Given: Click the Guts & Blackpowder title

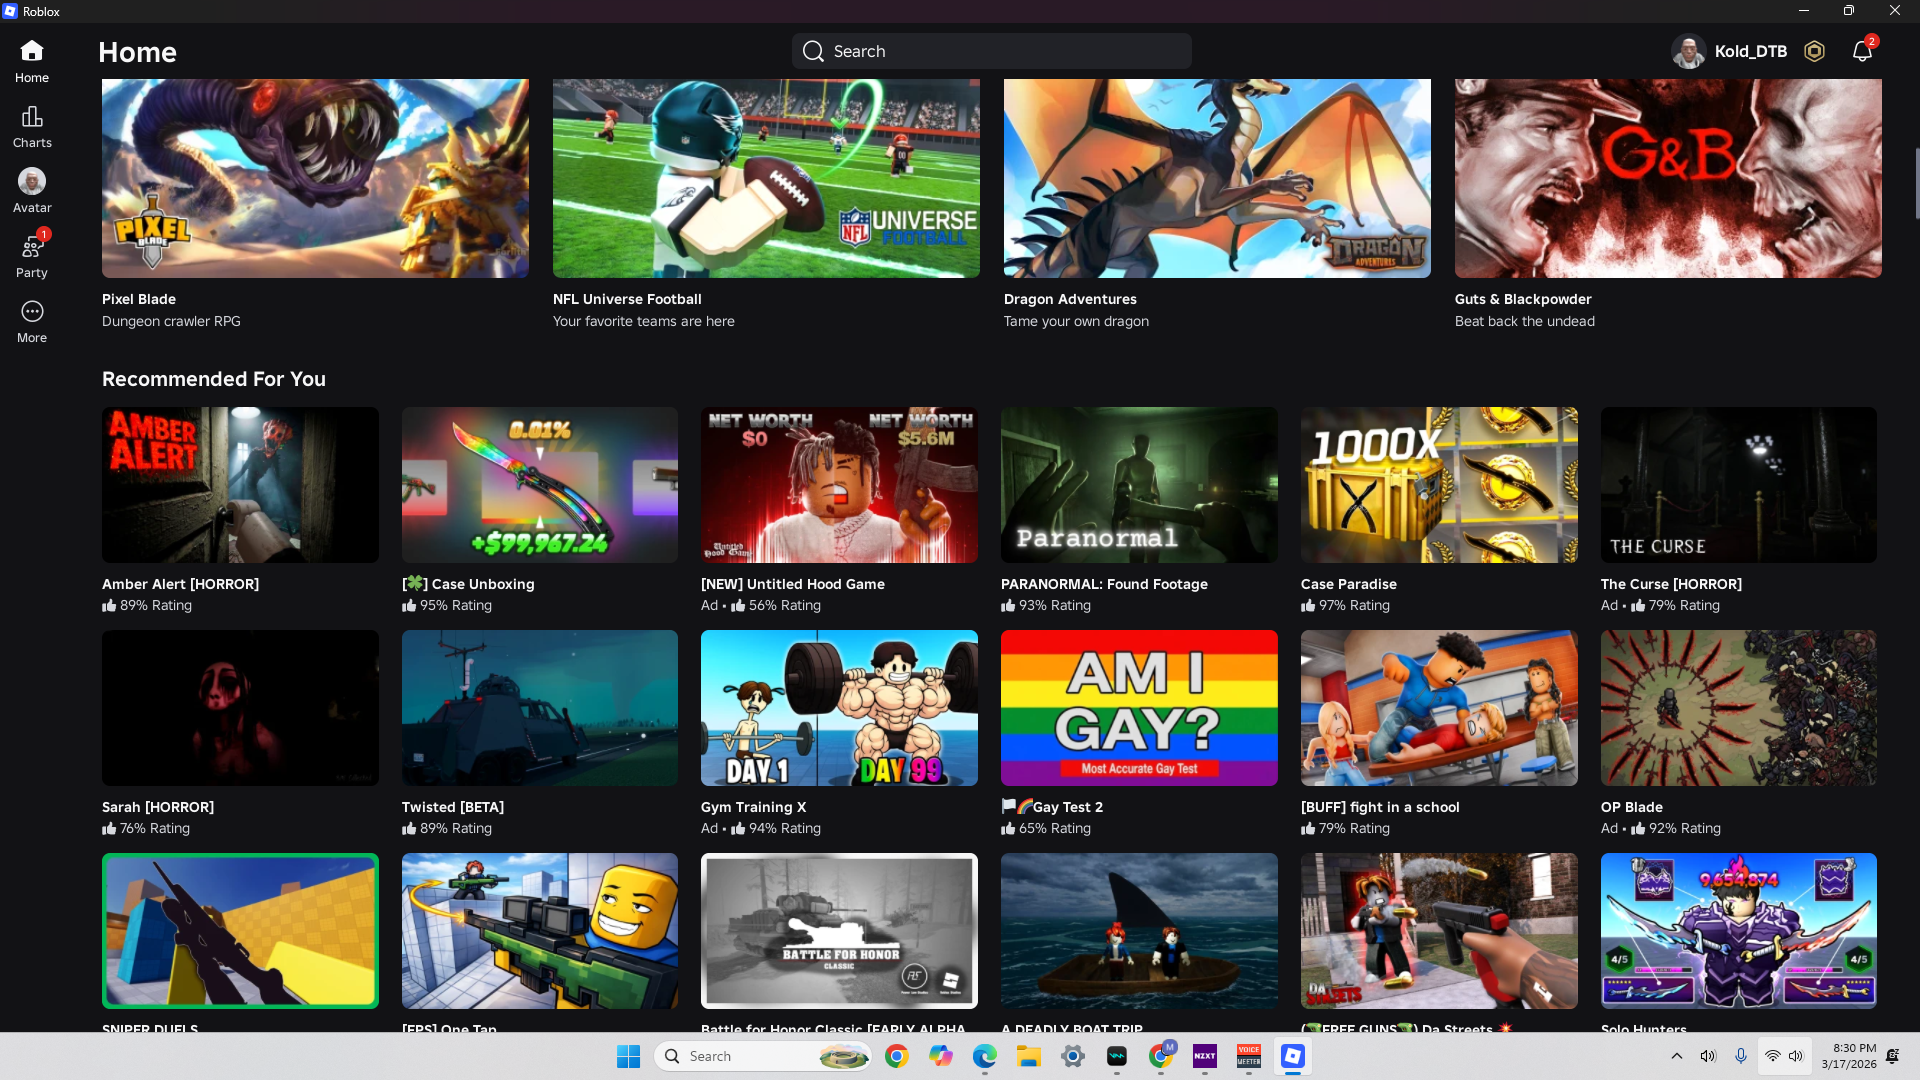Looking at the screenshot, I should tap(1523, 299).
